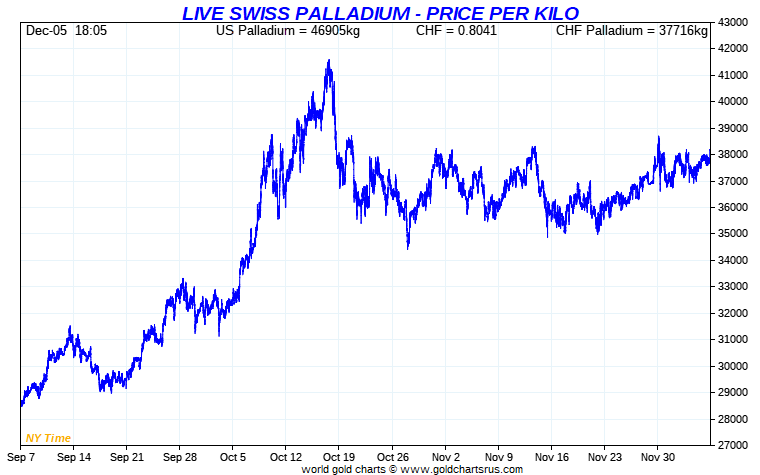
Task: Click the goldchartsrus.com credit line
Action: (412, 469)
